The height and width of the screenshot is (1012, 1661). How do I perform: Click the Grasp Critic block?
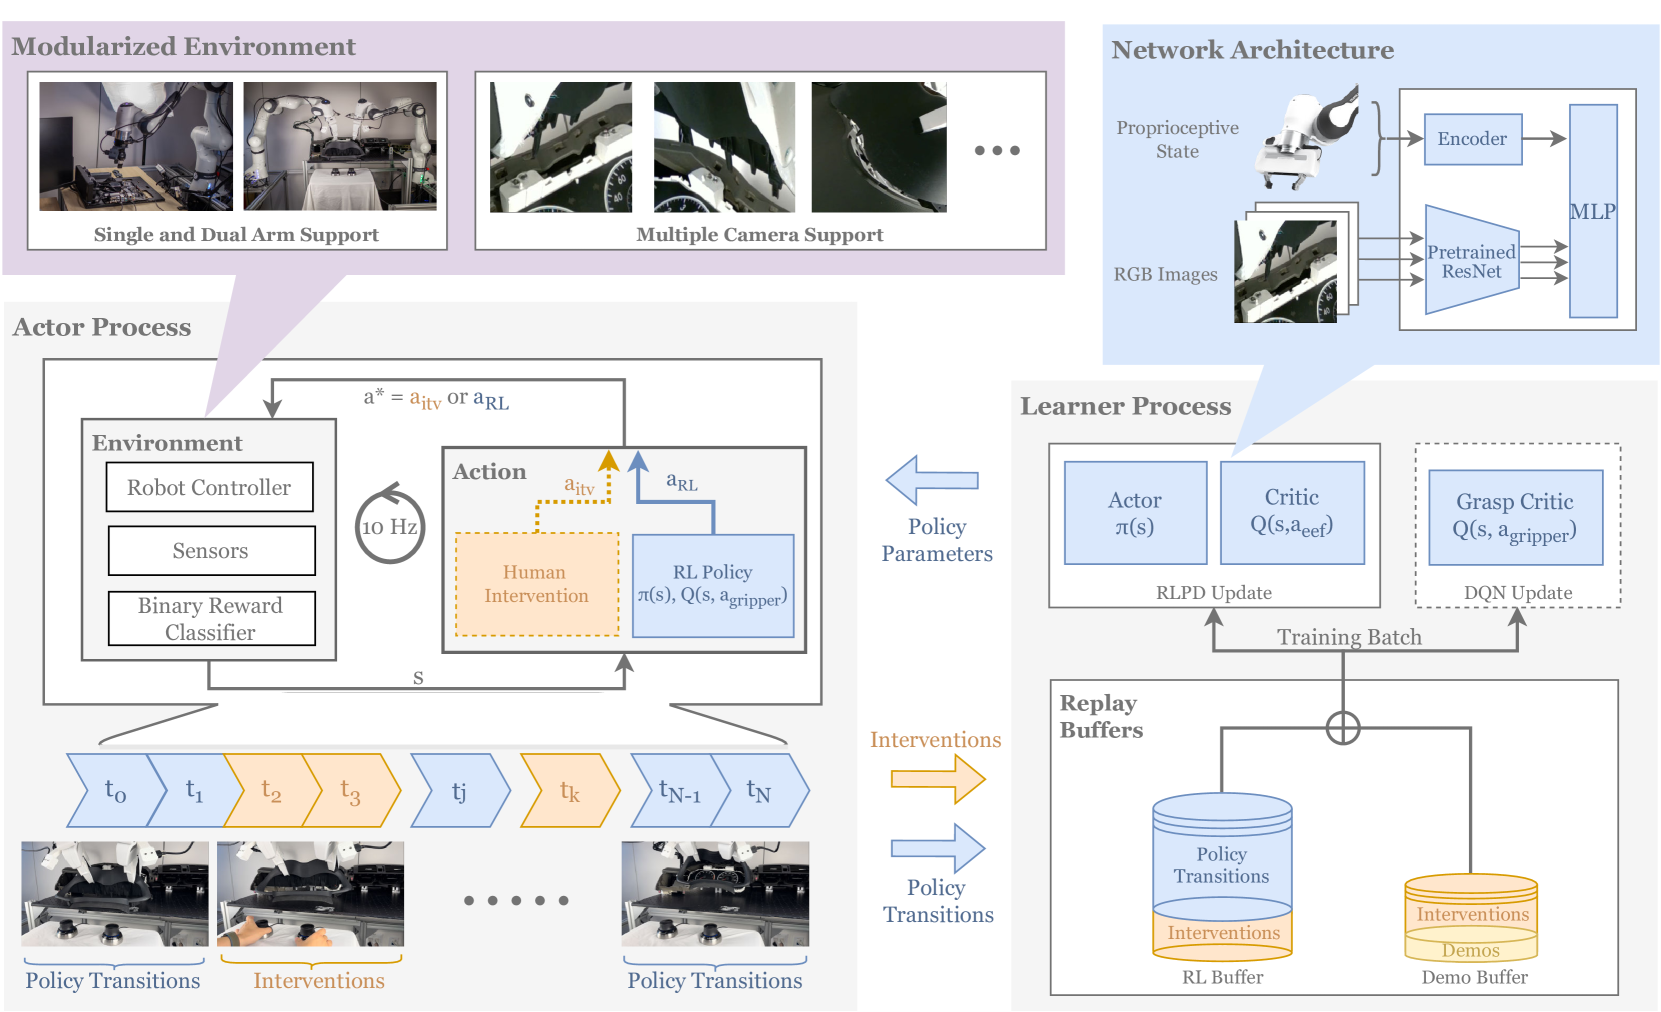1514,518
